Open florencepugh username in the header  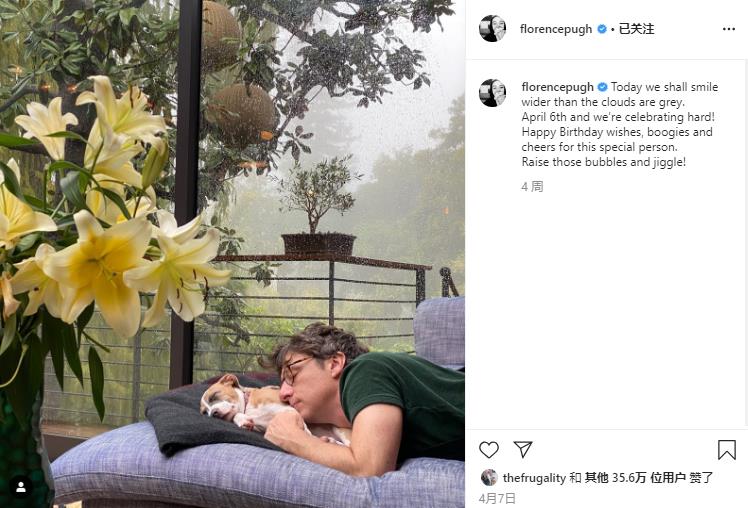[556, 29]
